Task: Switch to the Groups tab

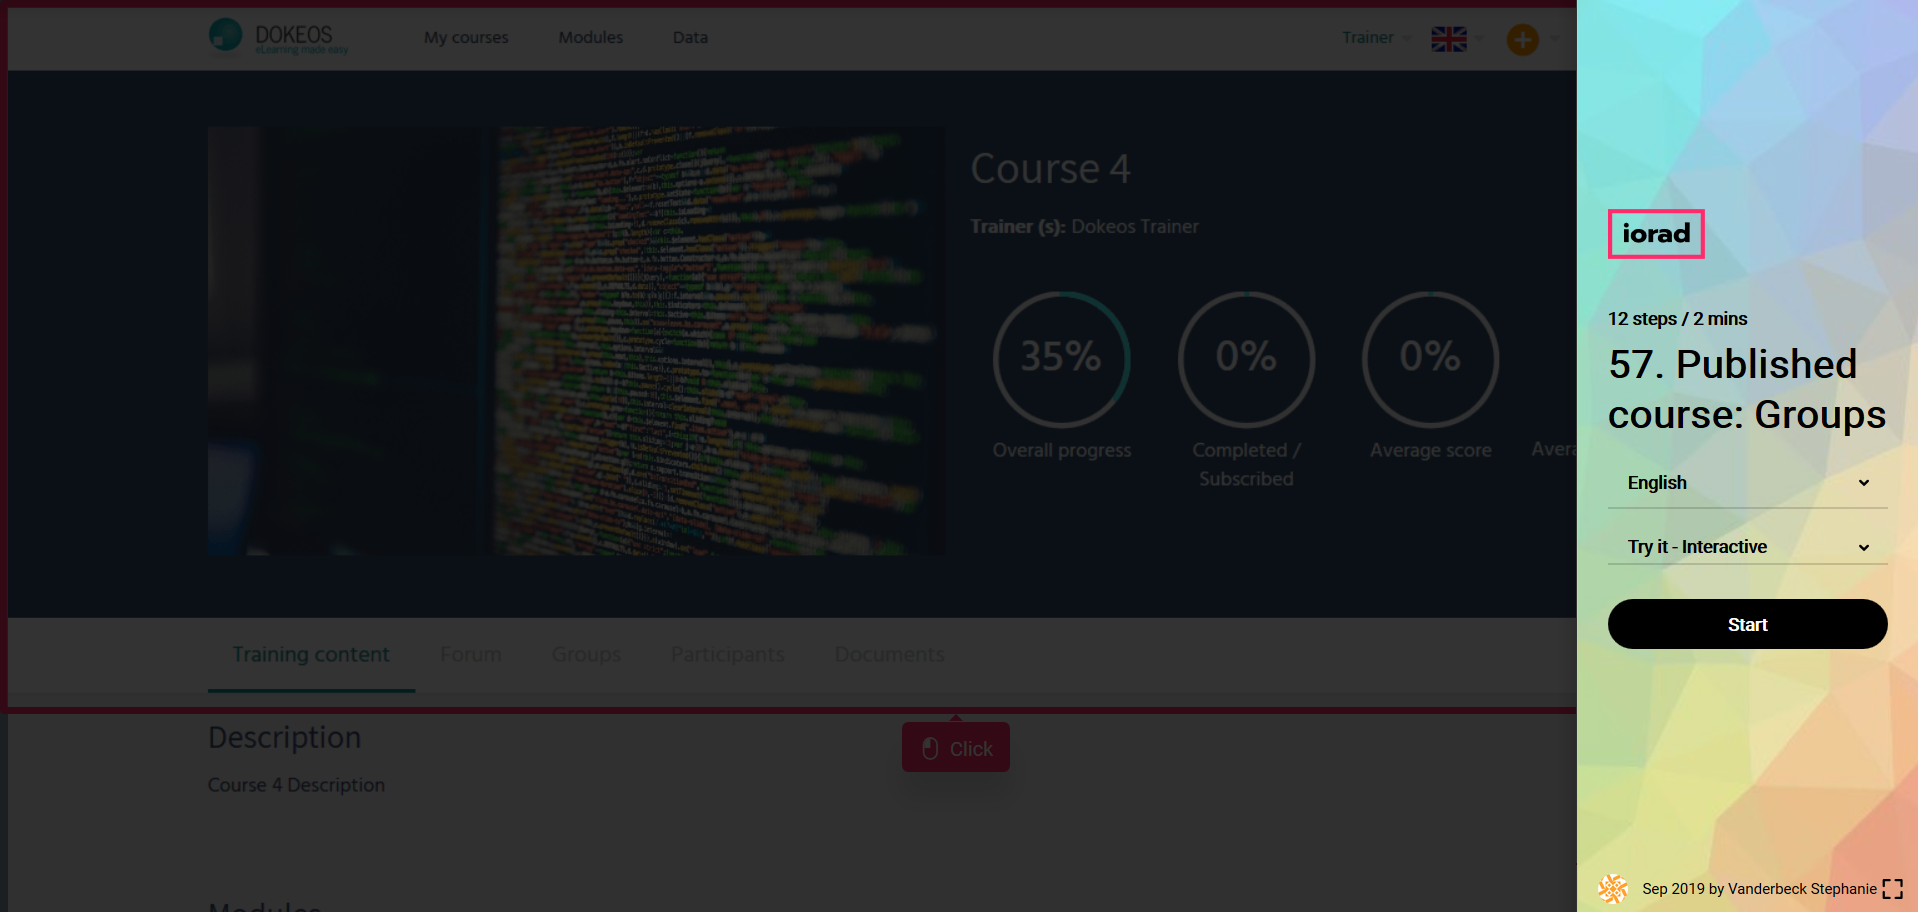Action: pyautogui.click(x=586, y=655)
